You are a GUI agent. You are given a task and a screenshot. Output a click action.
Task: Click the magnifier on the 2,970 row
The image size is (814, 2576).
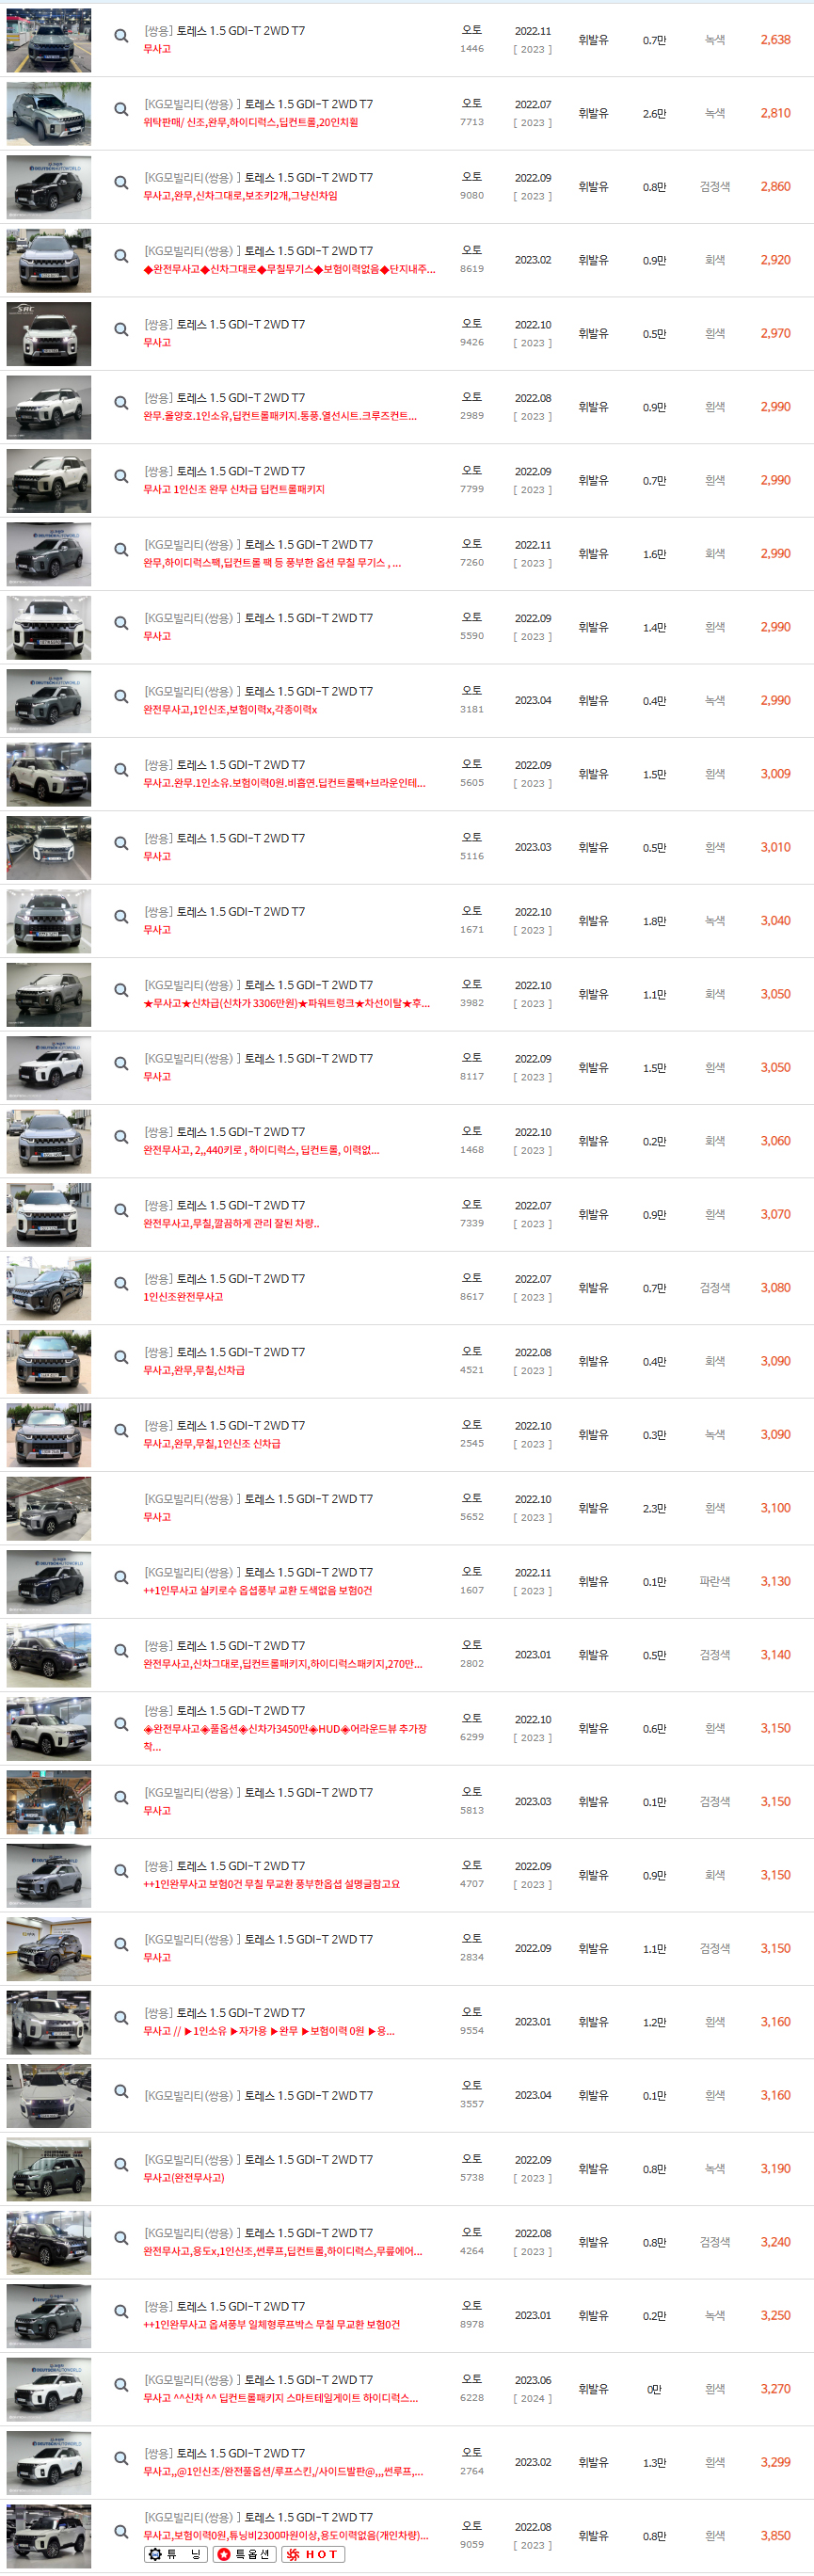121,329
